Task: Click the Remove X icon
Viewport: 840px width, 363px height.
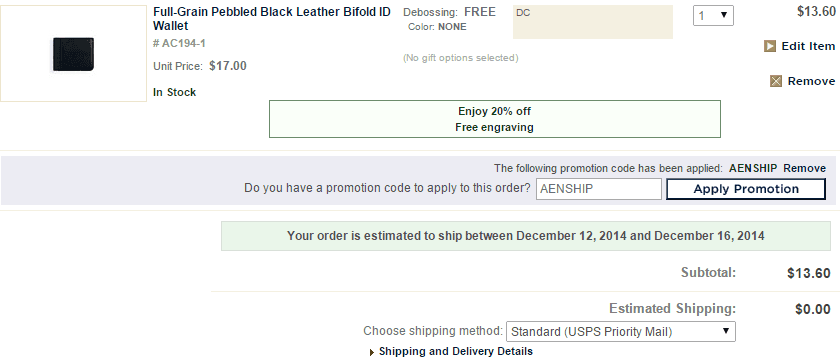Action: pyautogui.click(x=775, y=81)
